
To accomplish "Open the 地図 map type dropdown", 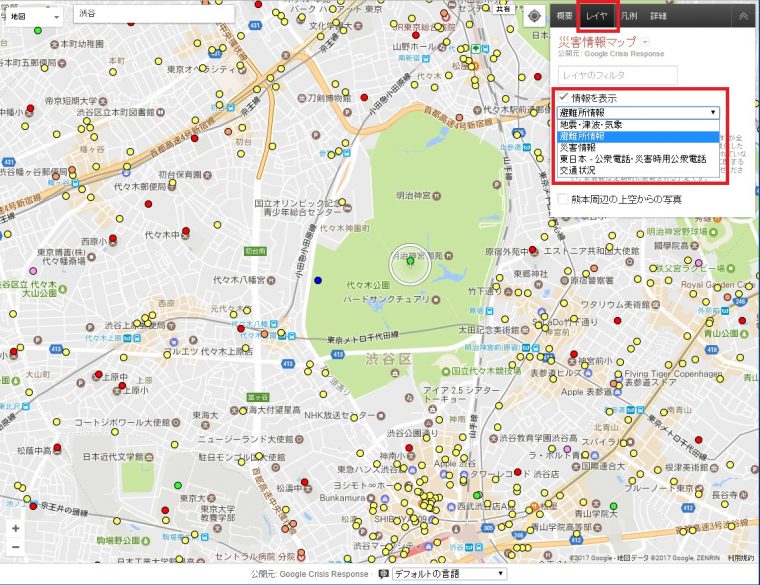I will click(x=33, y=17).
